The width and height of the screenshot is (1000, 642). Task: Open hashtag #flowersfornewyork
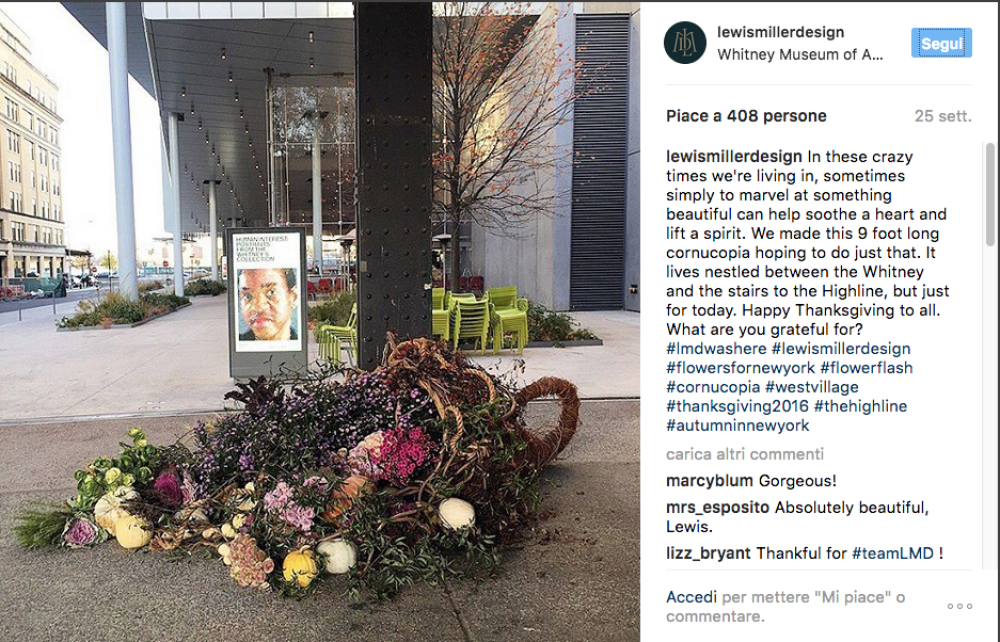pos(740,368)
